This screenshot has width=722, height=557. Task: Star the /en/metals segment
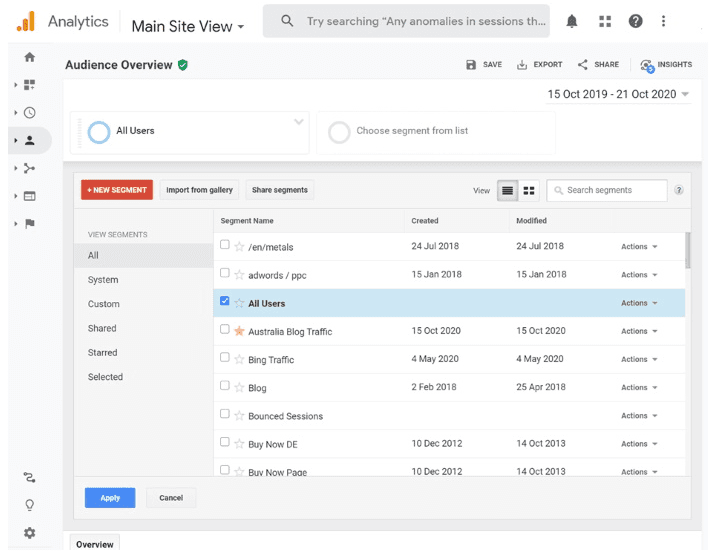pyautogui.click(x=239, y=247)
